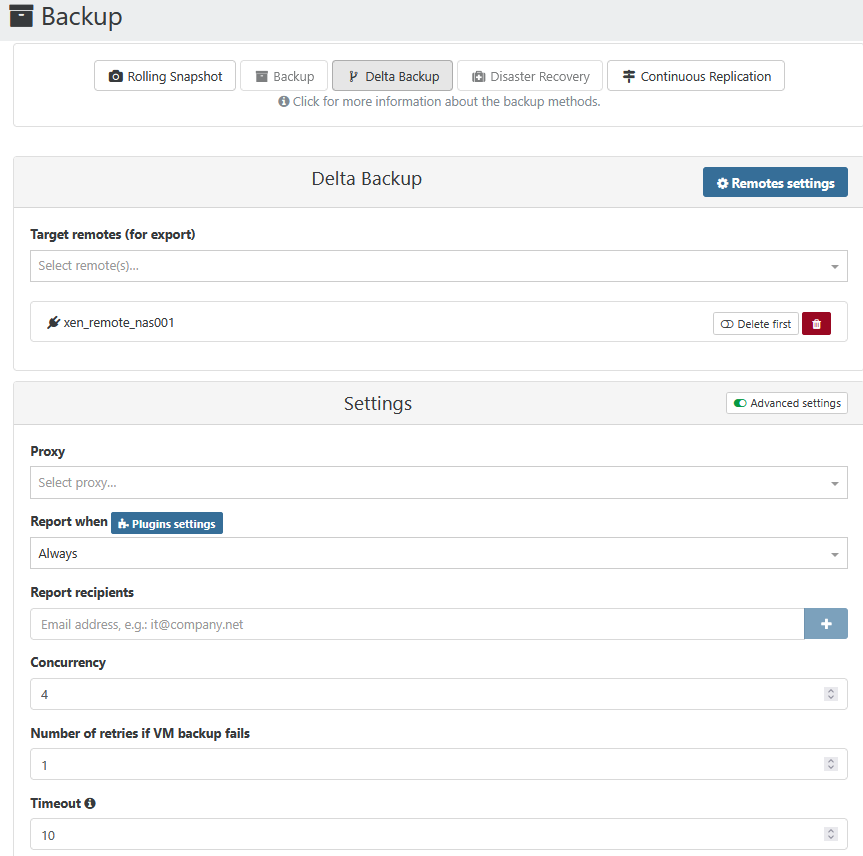Viewport: 863px width, 856px height.
Task: Click the red trash delete remote icon
Action: pyautogui.click(x=816, y=324)
